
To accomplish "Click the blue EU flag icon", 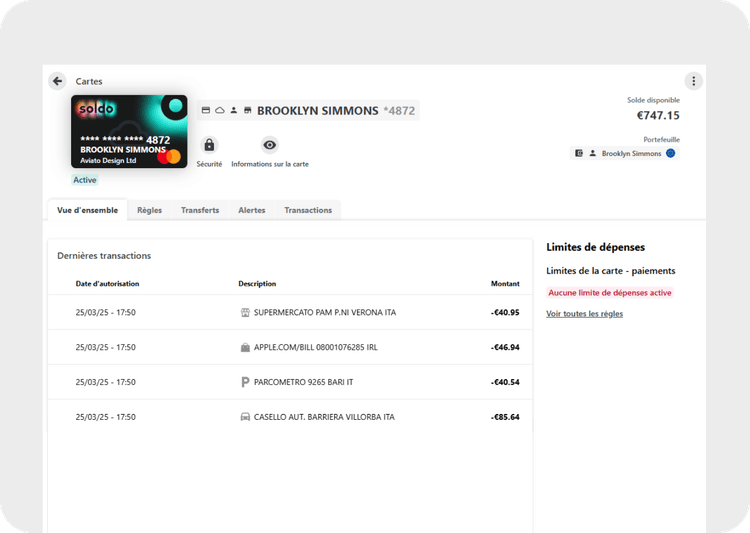I will 671,153.
